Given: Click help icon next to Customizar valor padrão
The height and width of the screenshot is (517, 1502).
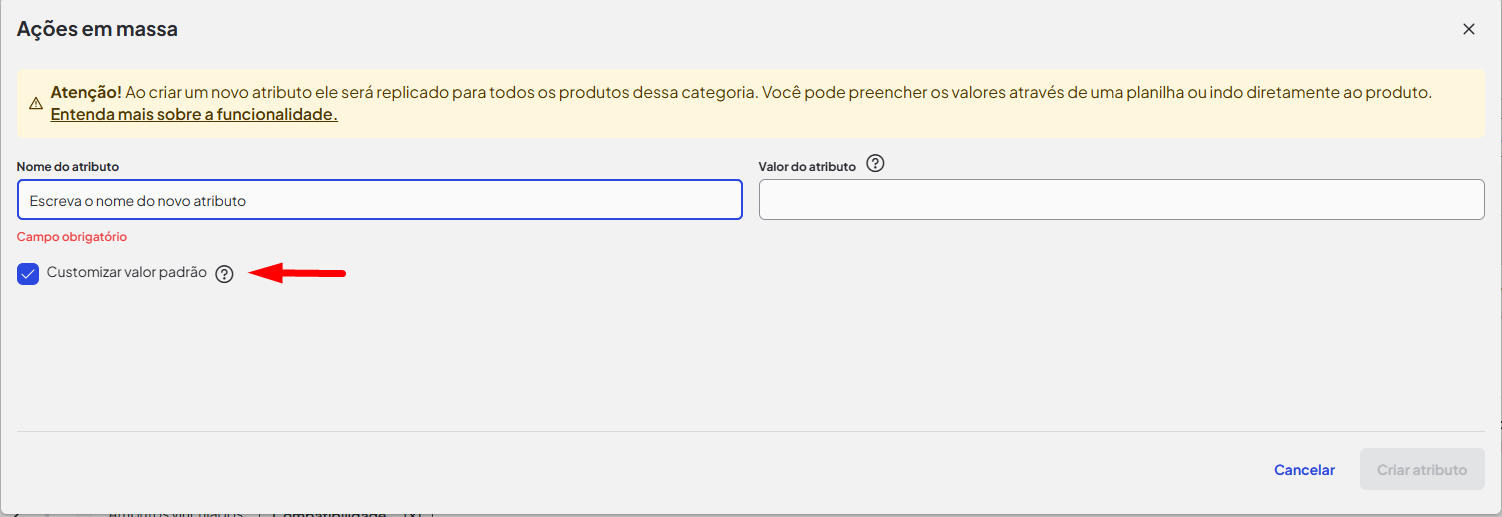Looking at the screenshot, I should tap(224, 274).
